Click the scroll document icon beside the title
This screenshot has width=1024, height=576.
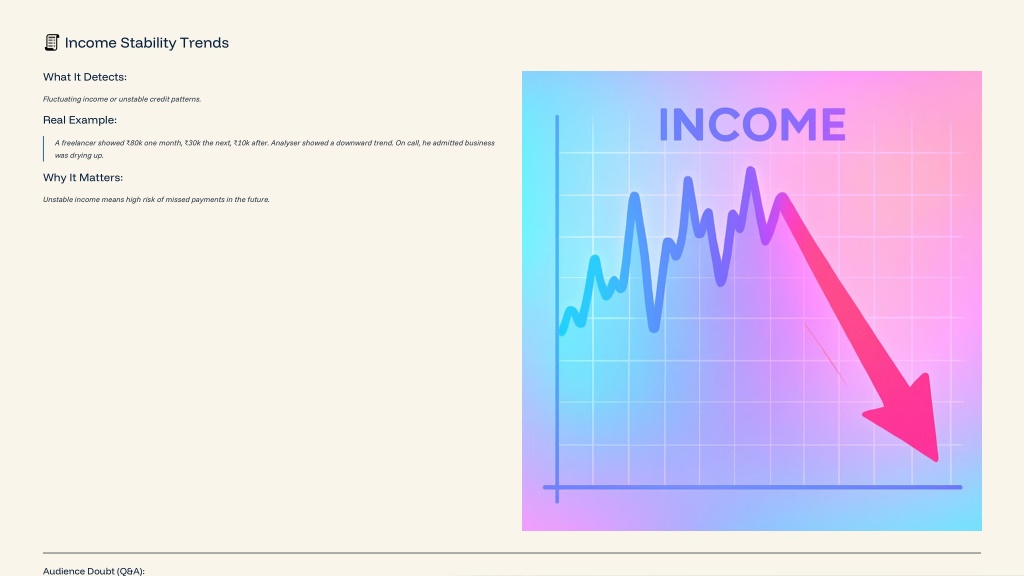pyautogui.click(x=52, y=42)
